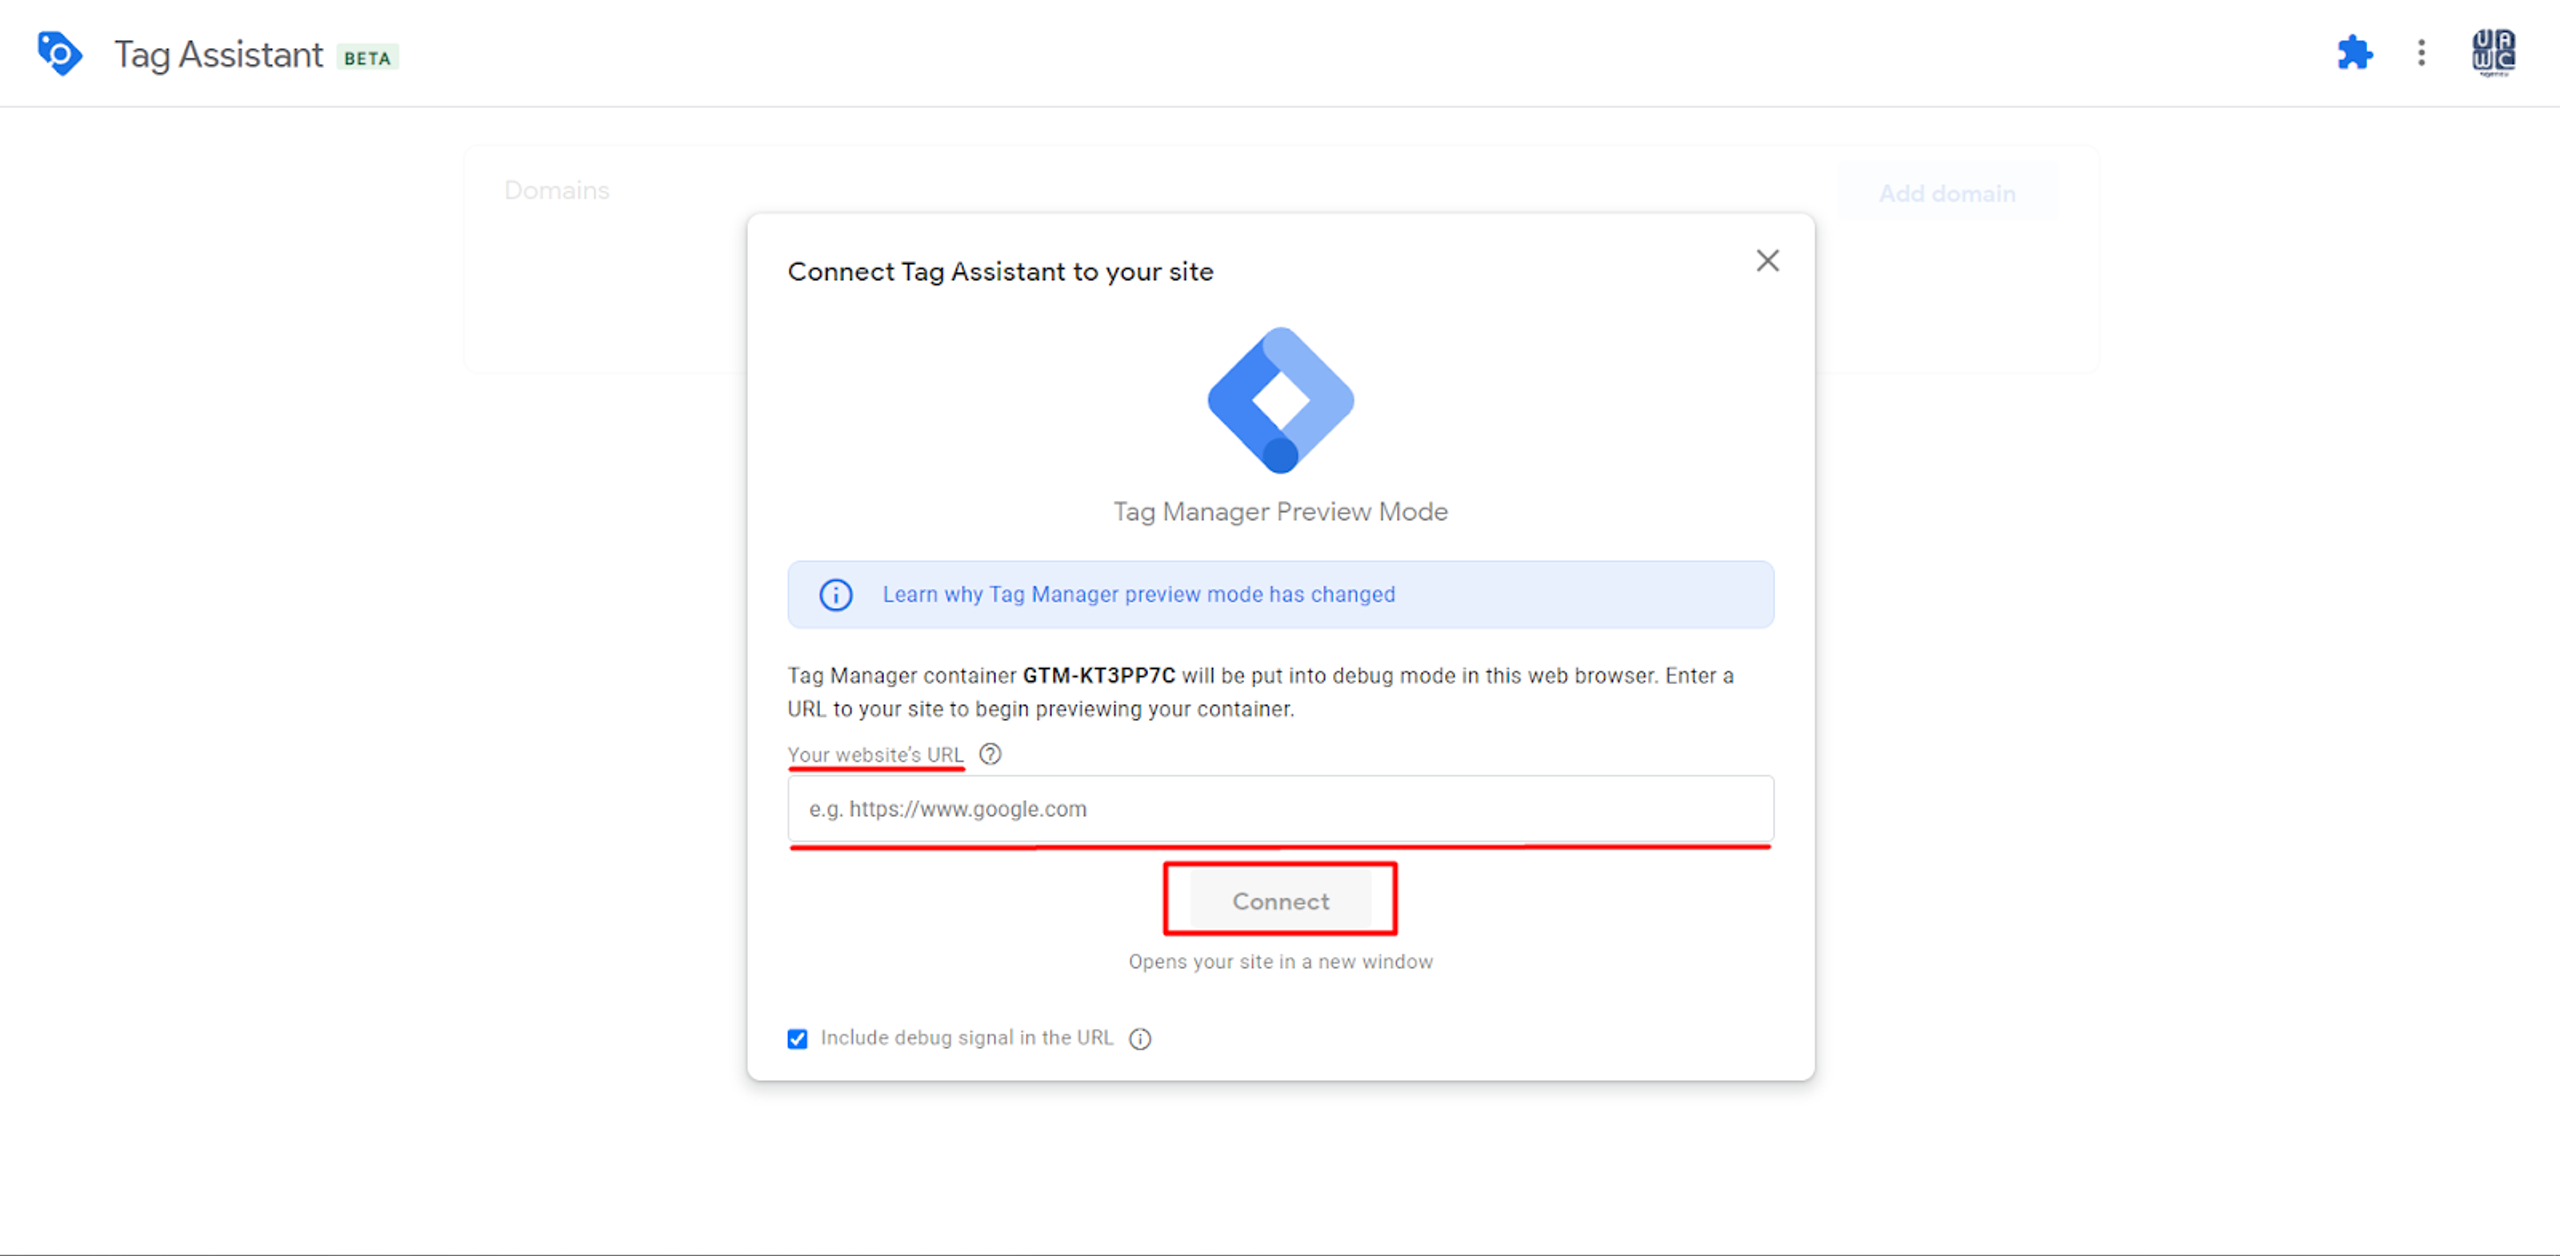This screenshot has width=2560, height=1256.
Task: Click the info icon in blue banner
Action: pos(836,595)
